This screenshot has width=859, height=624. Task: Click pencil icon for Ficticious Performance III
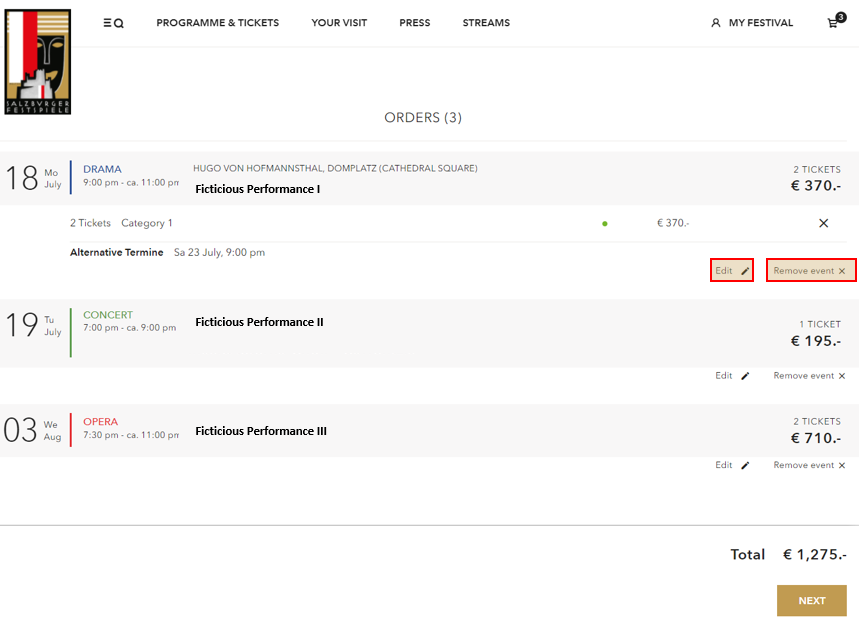coord(745,465)
